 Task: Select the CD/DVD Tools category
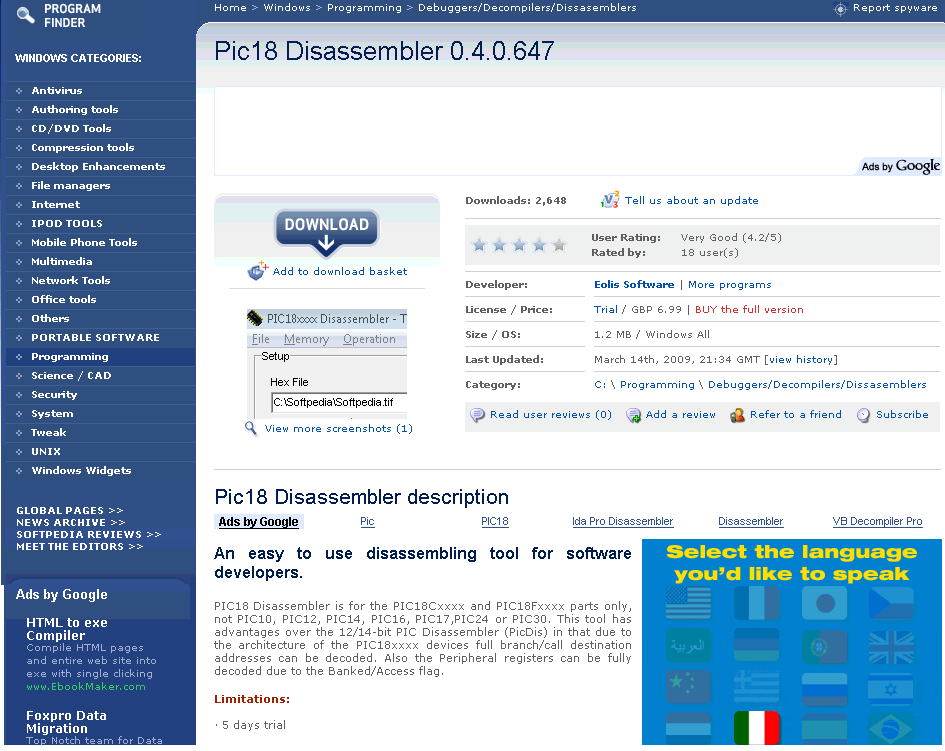71,128
